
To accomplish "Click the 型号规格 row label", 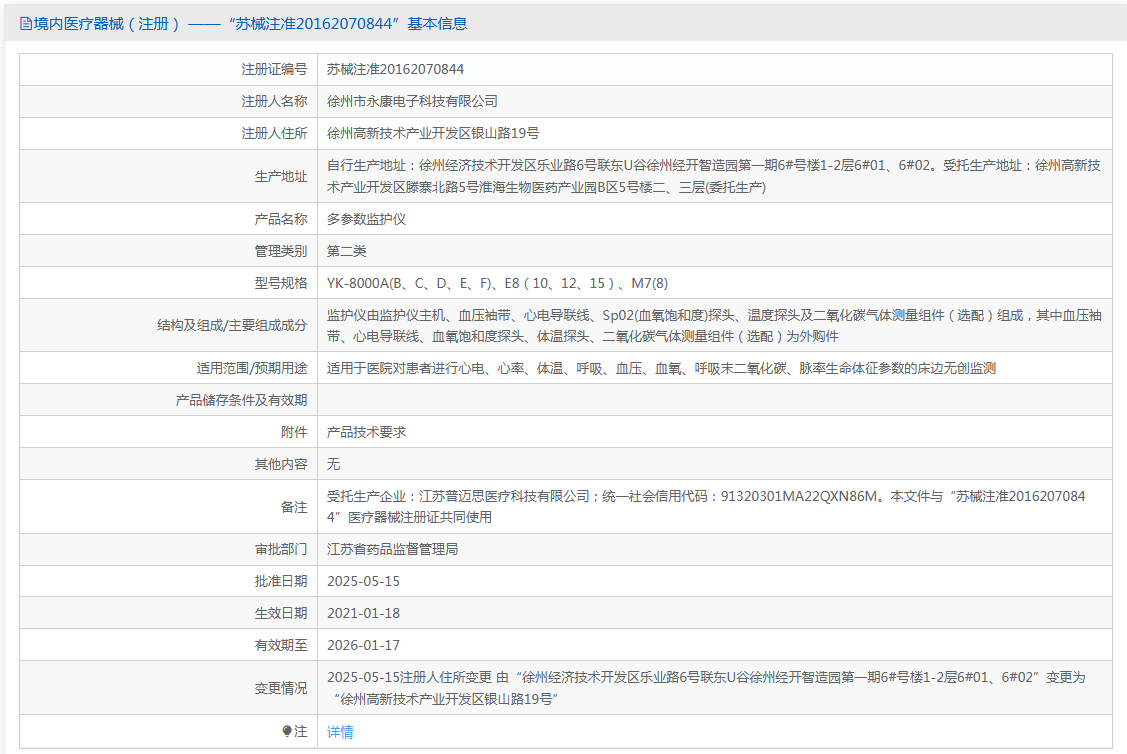I will (280, 283).
